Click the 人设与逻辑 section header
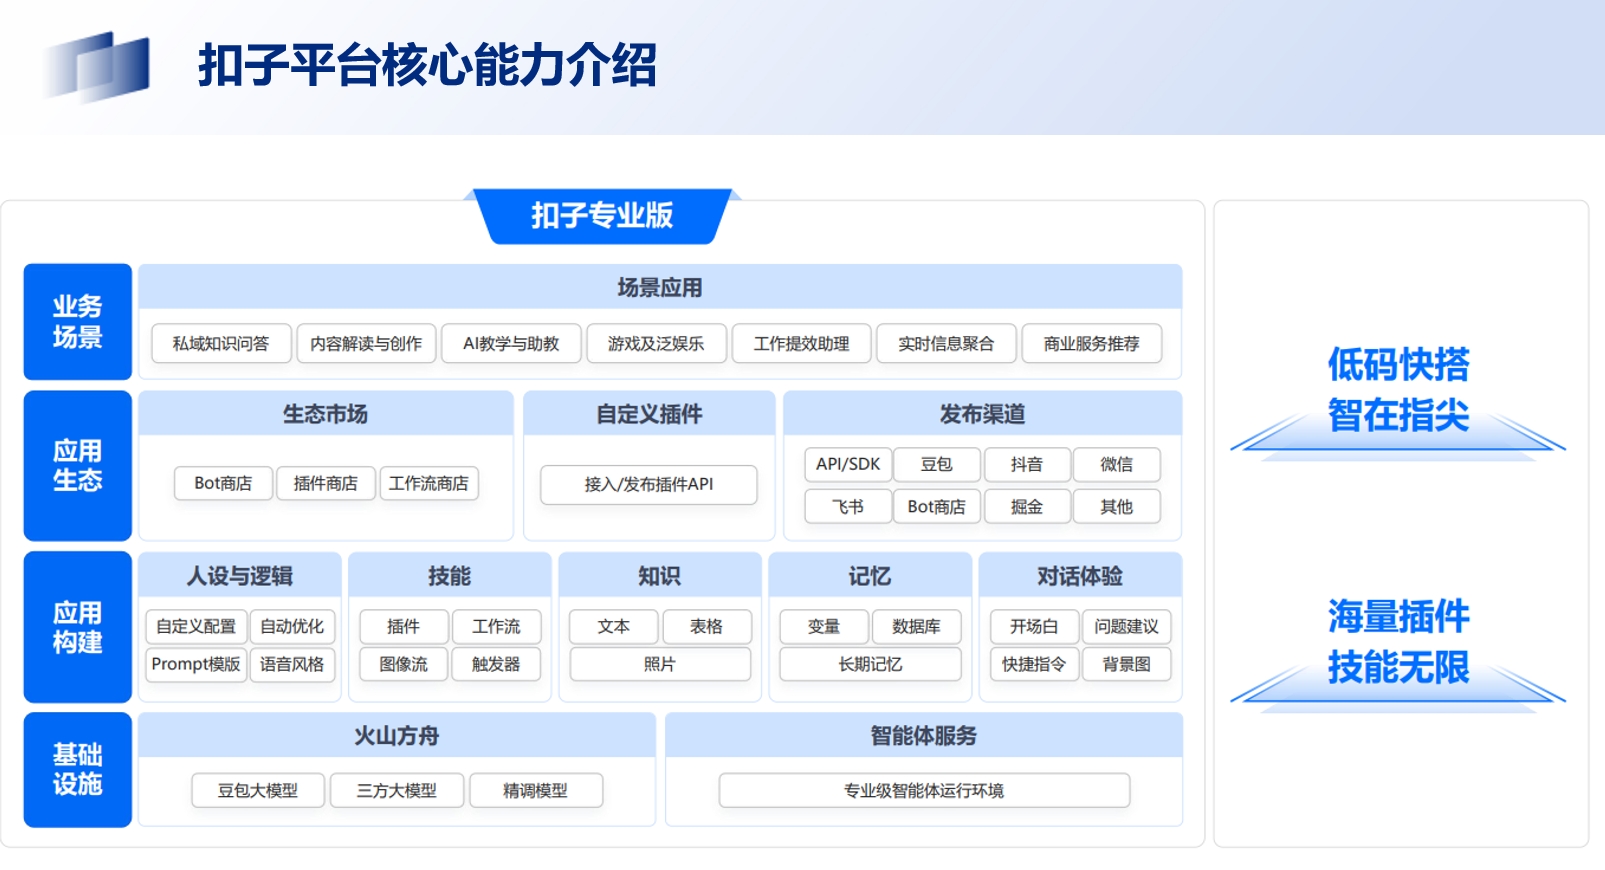1605x870 pixels. 240,575
